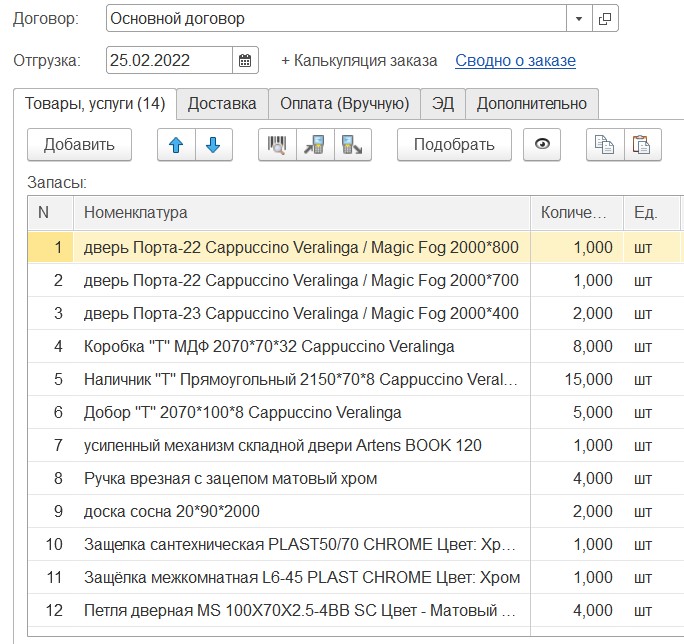The width and height of the screenshot is (684, 644).
Task: Click the data collection terminal load icon
Action: click(315, 145)
